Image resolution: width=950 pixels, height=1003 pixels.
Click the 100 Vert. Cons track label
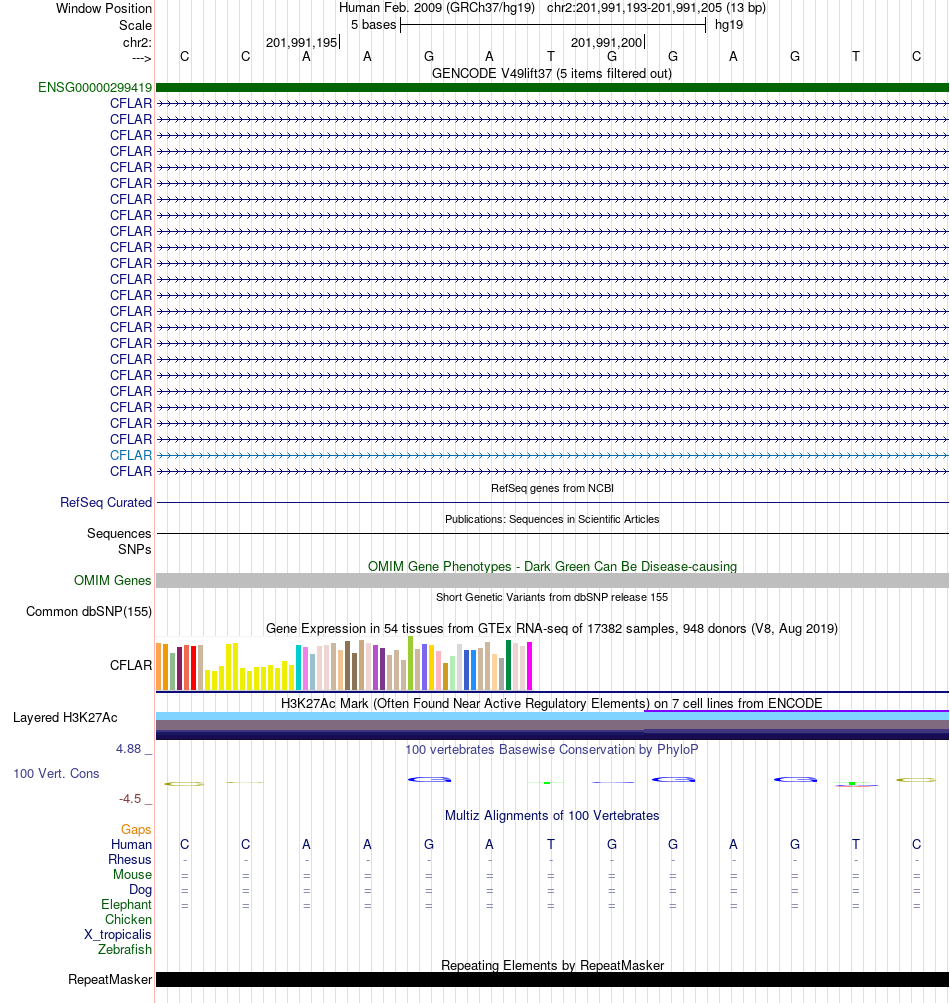click(x=56, y=774)
